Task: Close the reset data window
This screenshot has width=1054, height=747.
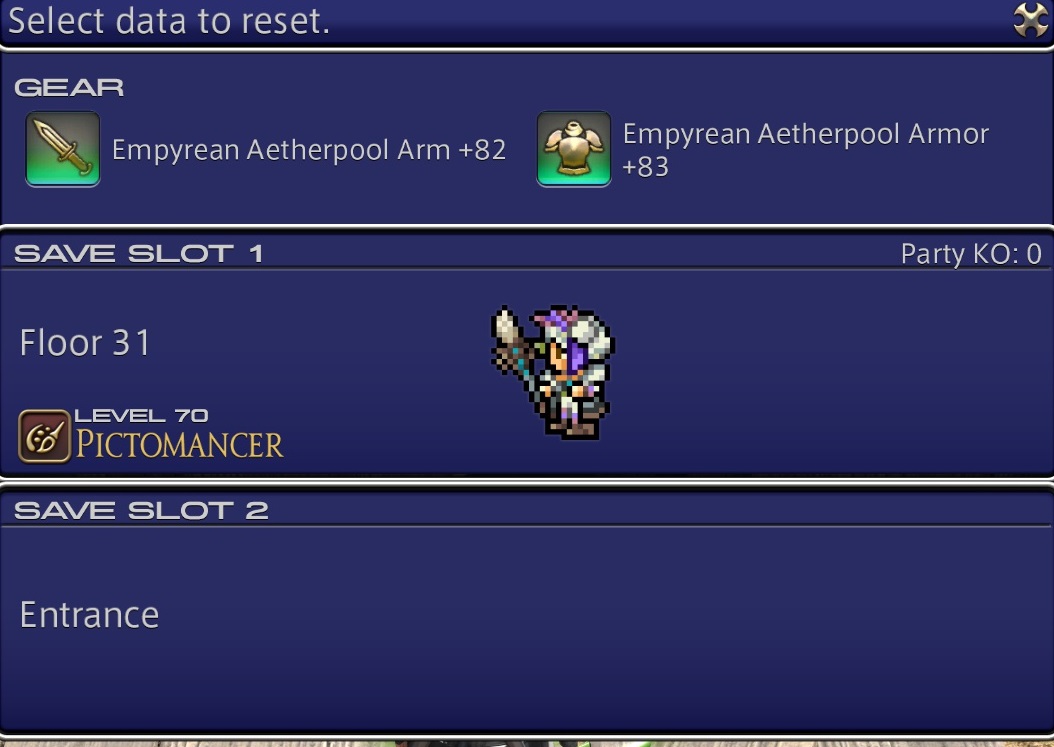Action: 1030,20
